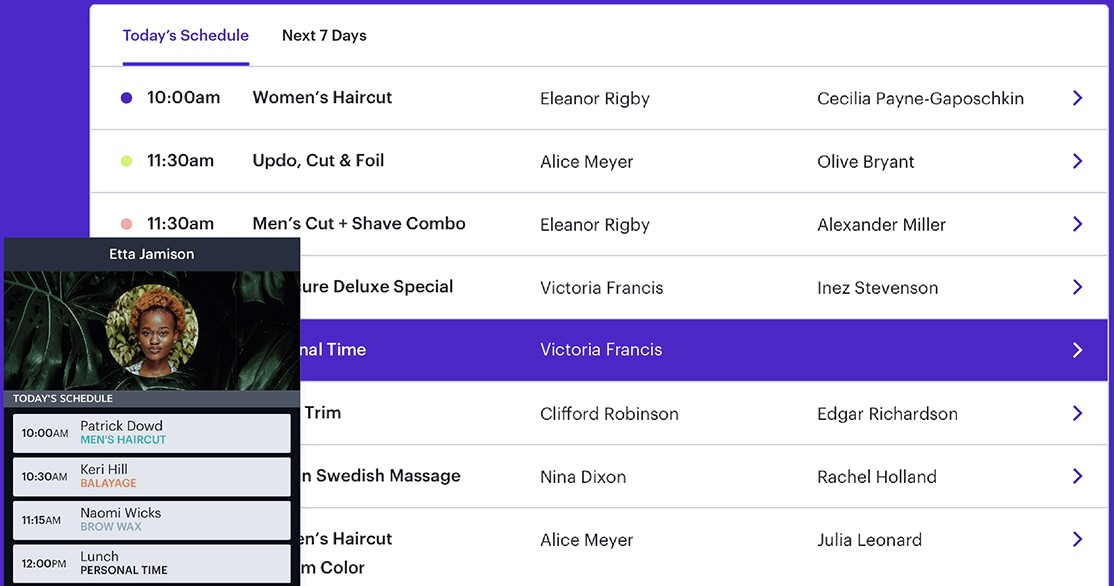
Task: Click the arrow next to Edgar Richardson
Action: [x=1077, y=413]
